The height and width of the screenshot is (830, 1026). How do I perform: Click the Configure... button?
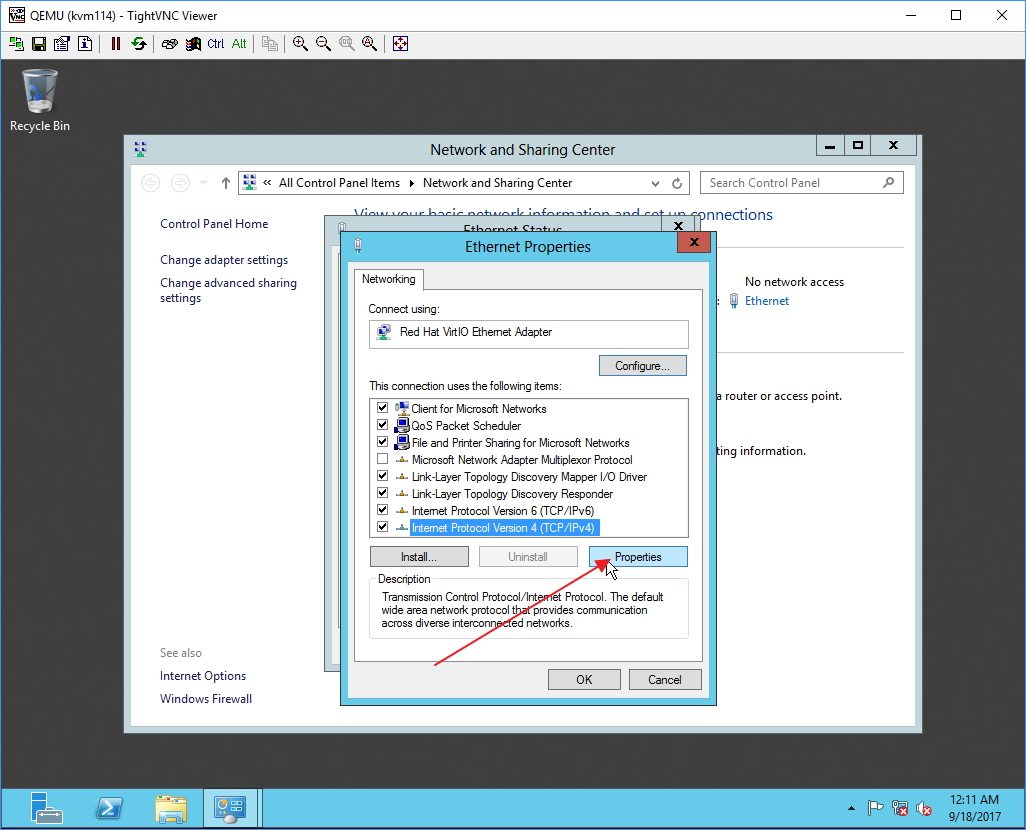(x=643, y=366)
